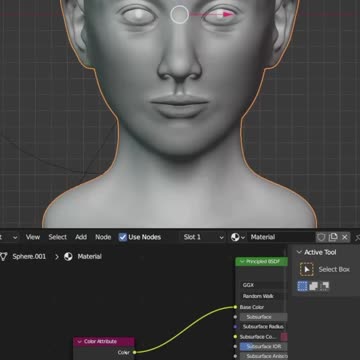Click the new material duplicate icon
Image resolution: width=360 pixels, height=360 pixels.
333,237
